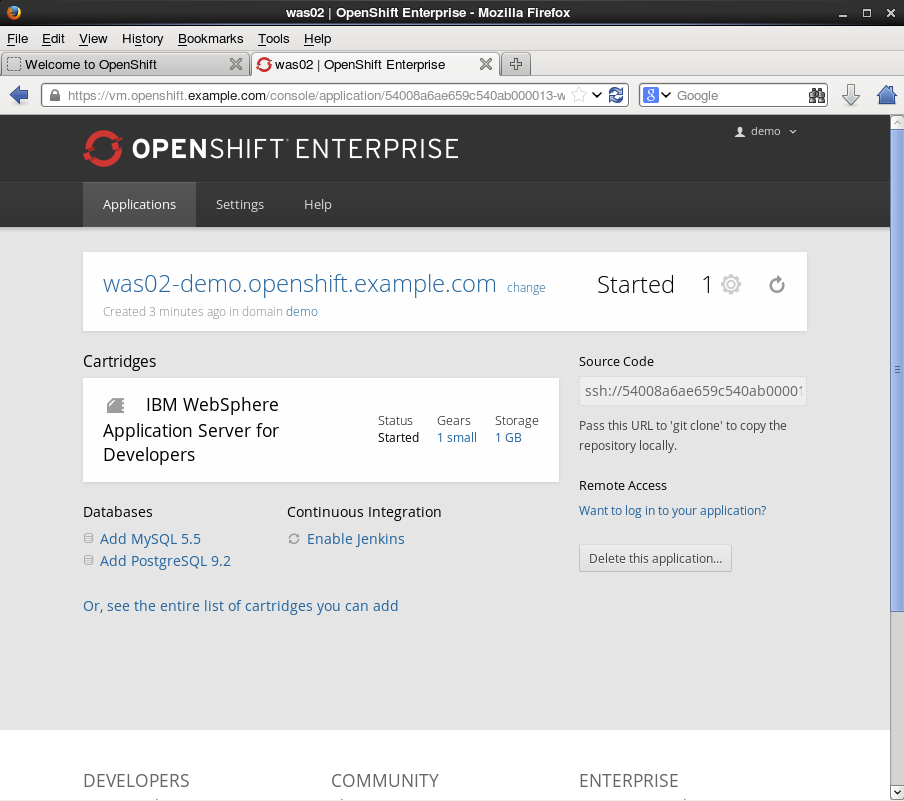Open the Tools menu

click(x=273, y=39)
